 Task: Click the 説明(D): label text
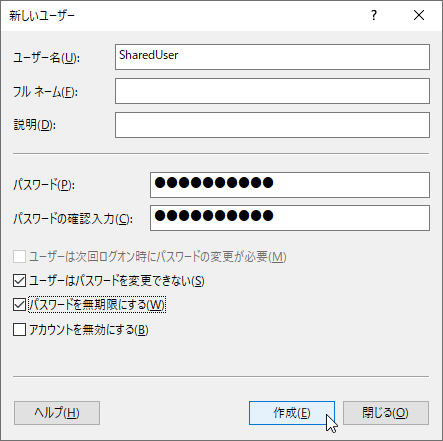tap(35, 125)
